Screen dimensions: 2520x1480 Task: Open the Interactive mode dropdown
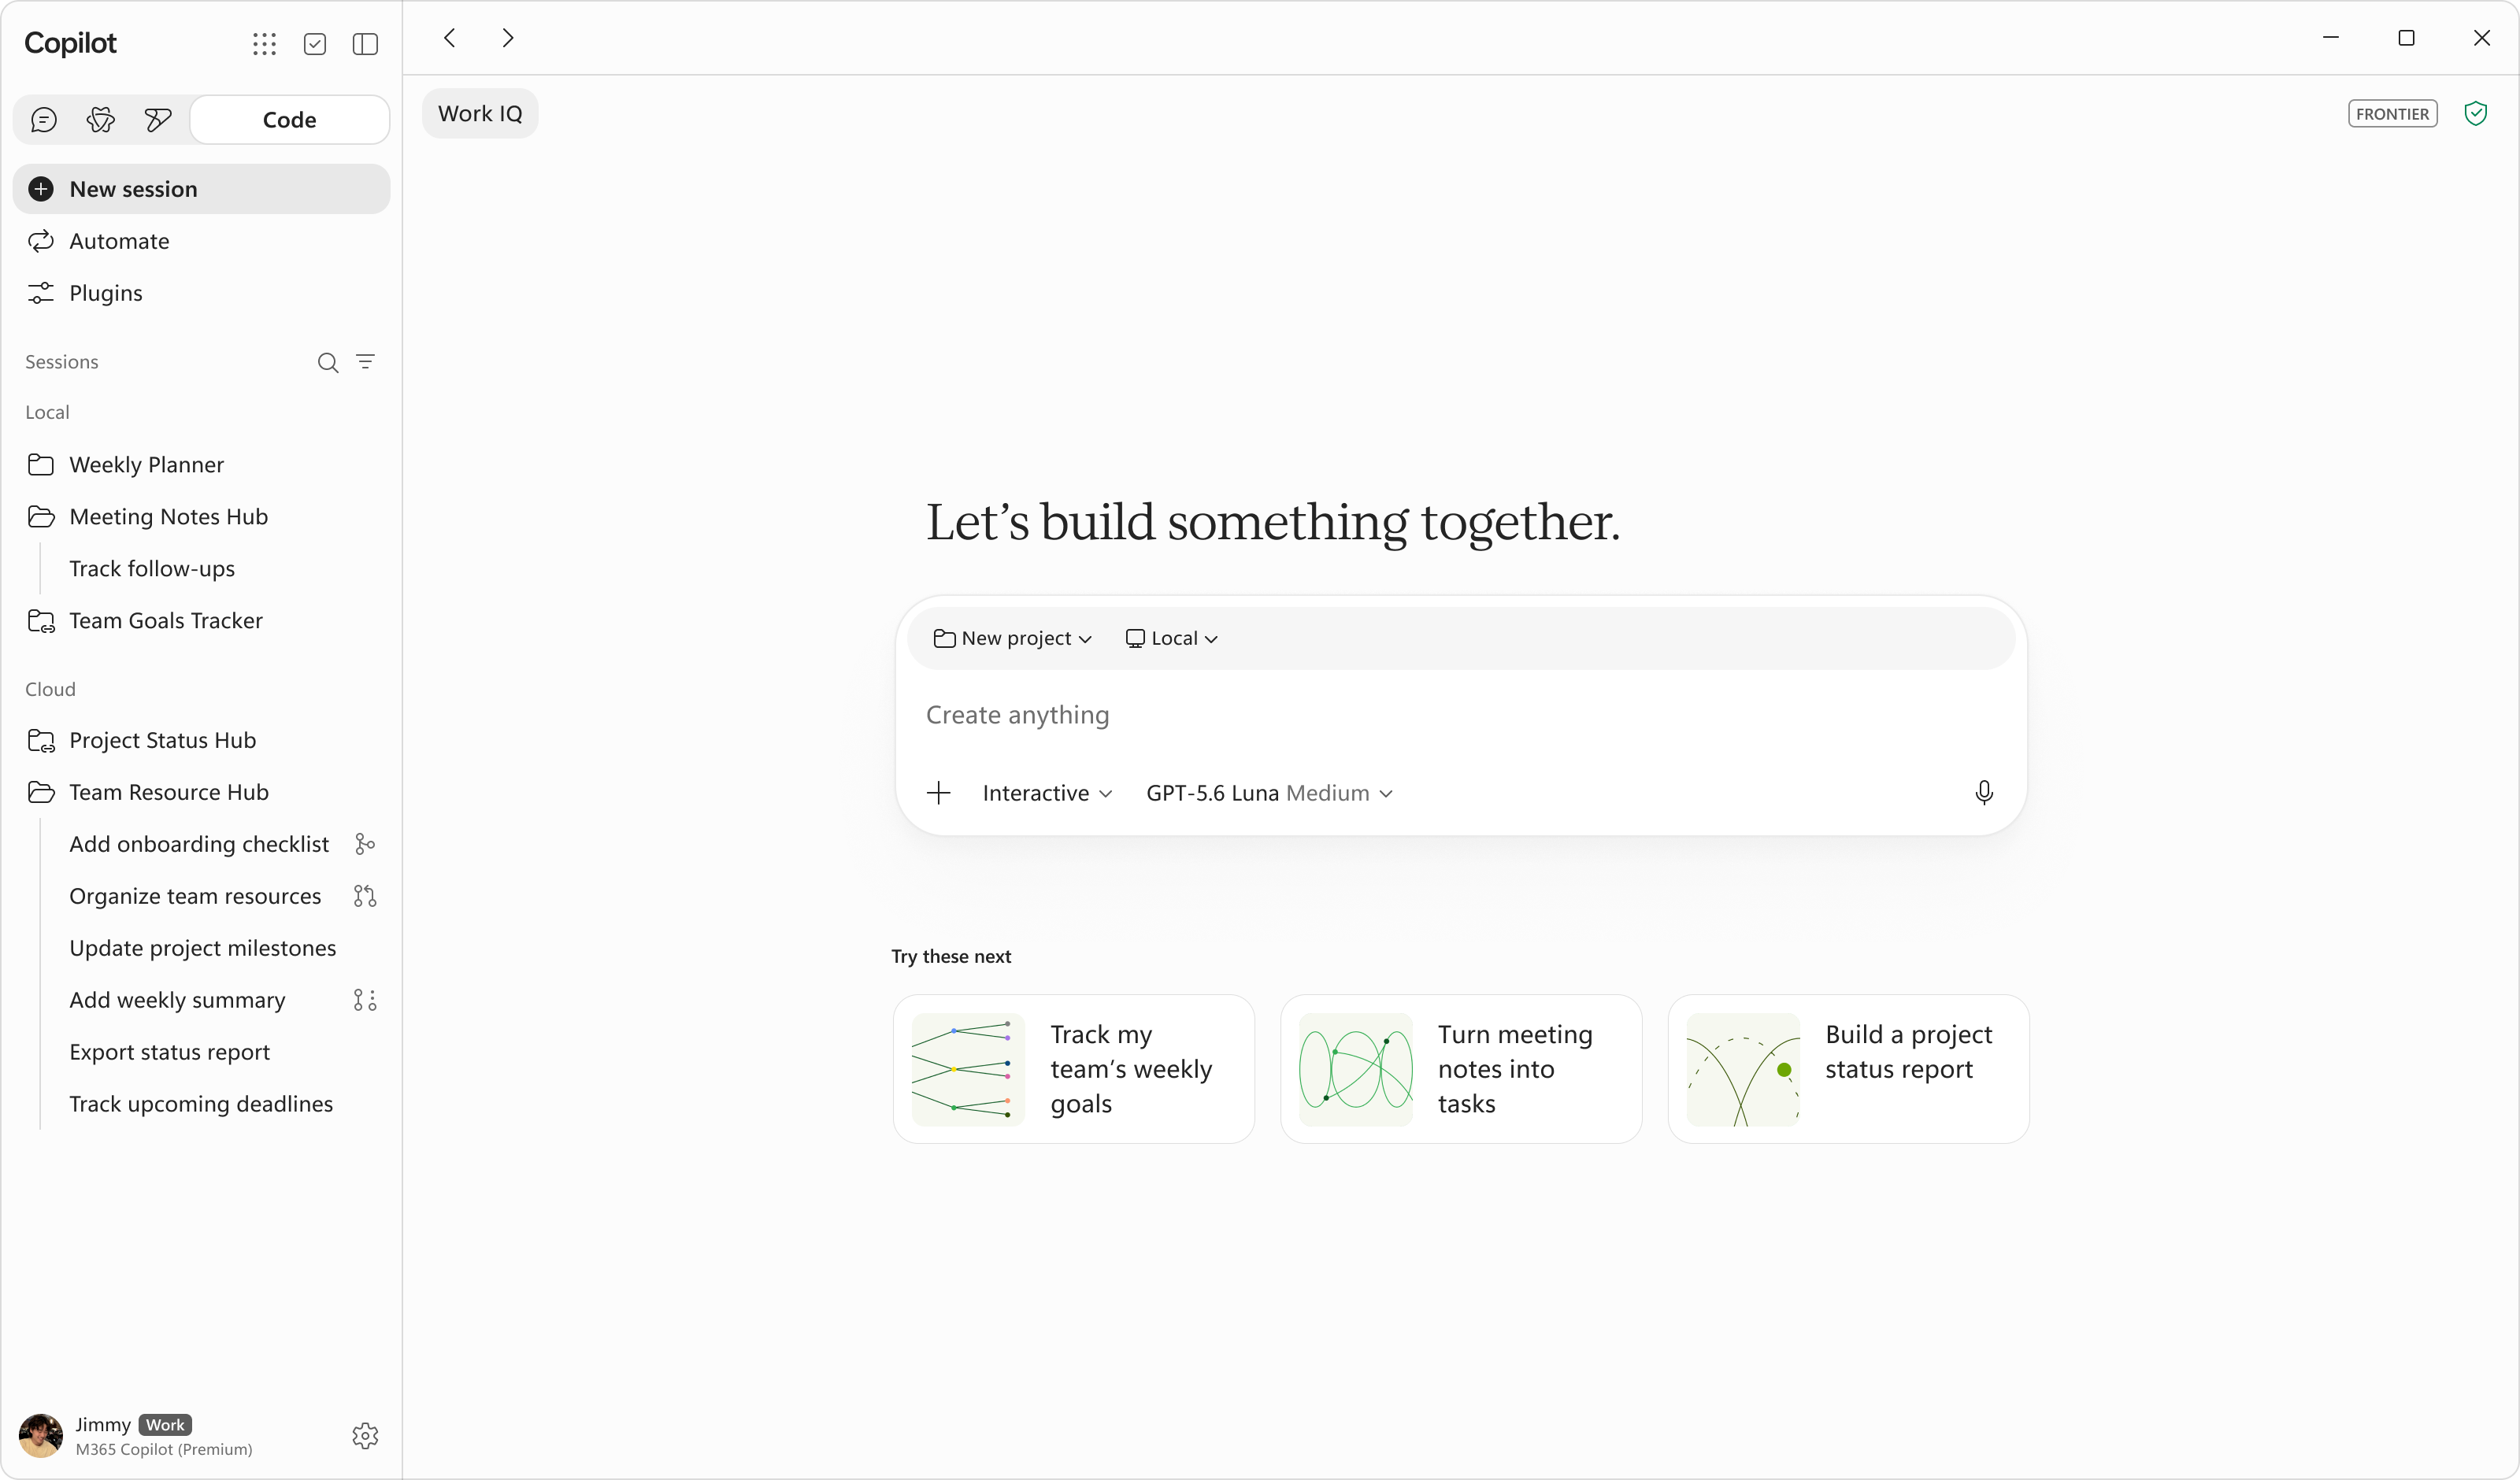pyautogui.click(x=1047, y=794)
